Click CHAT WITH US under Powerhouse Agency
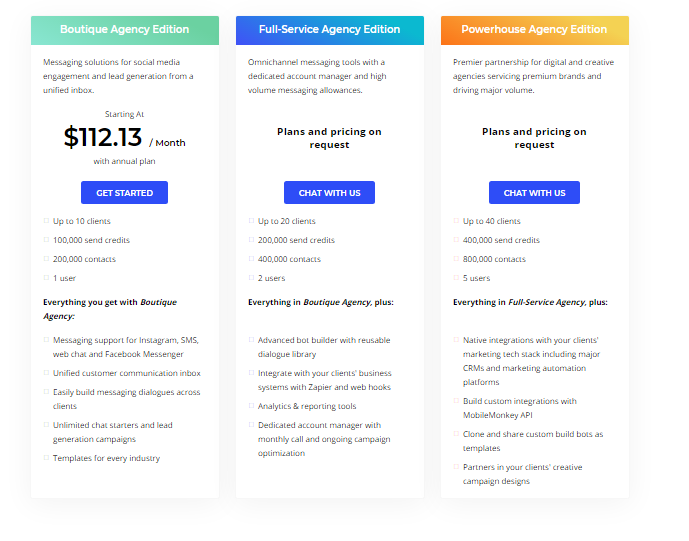Screen dimensions: 689x541 coord(534,192)
